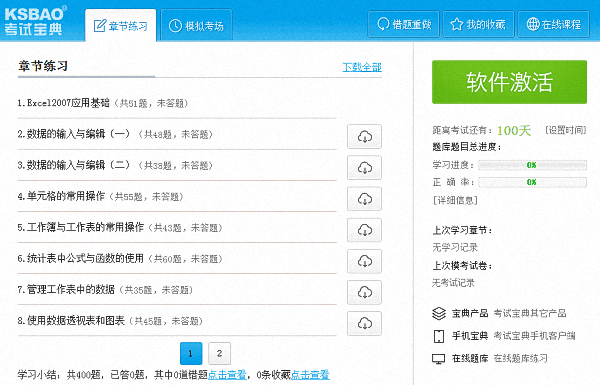The height and width of the screenshot is (385, 600).
Task: Go to page 1 of chapters
Action: tap(191, 353)
